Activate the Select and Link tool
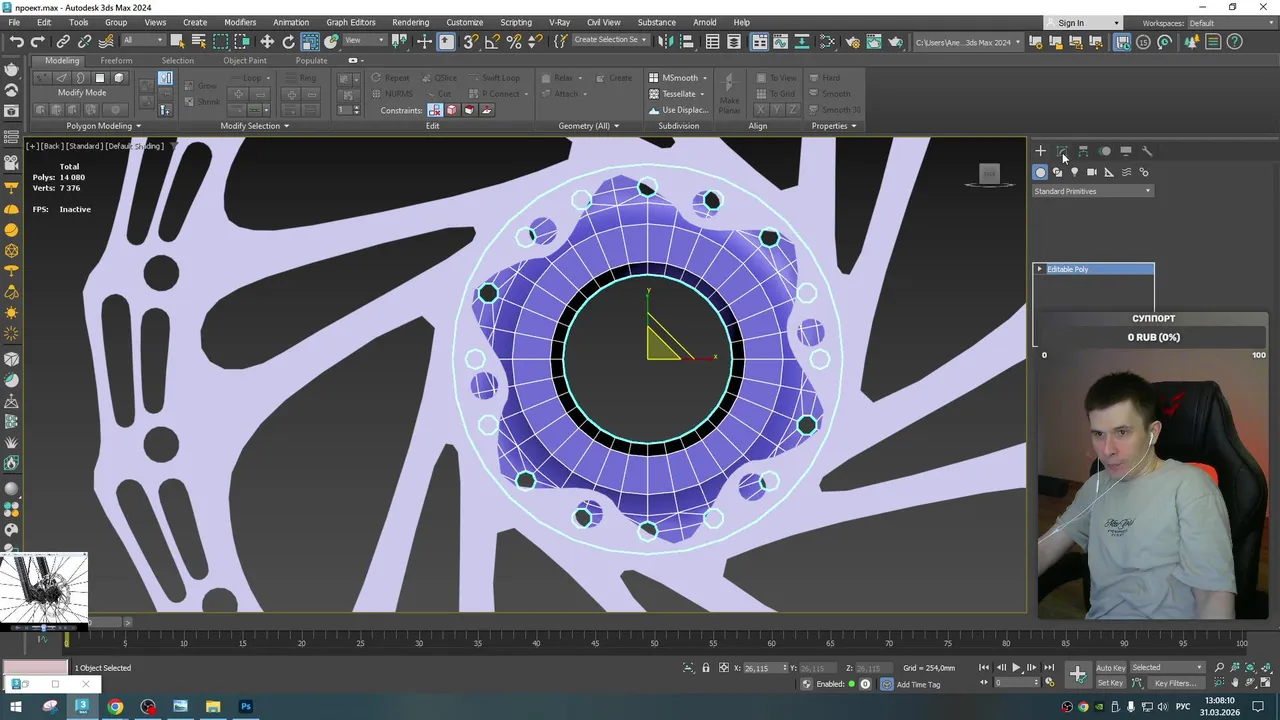The width and height of the screenshot is (1280, 720). pyautogui.click(x=63, y=41)
